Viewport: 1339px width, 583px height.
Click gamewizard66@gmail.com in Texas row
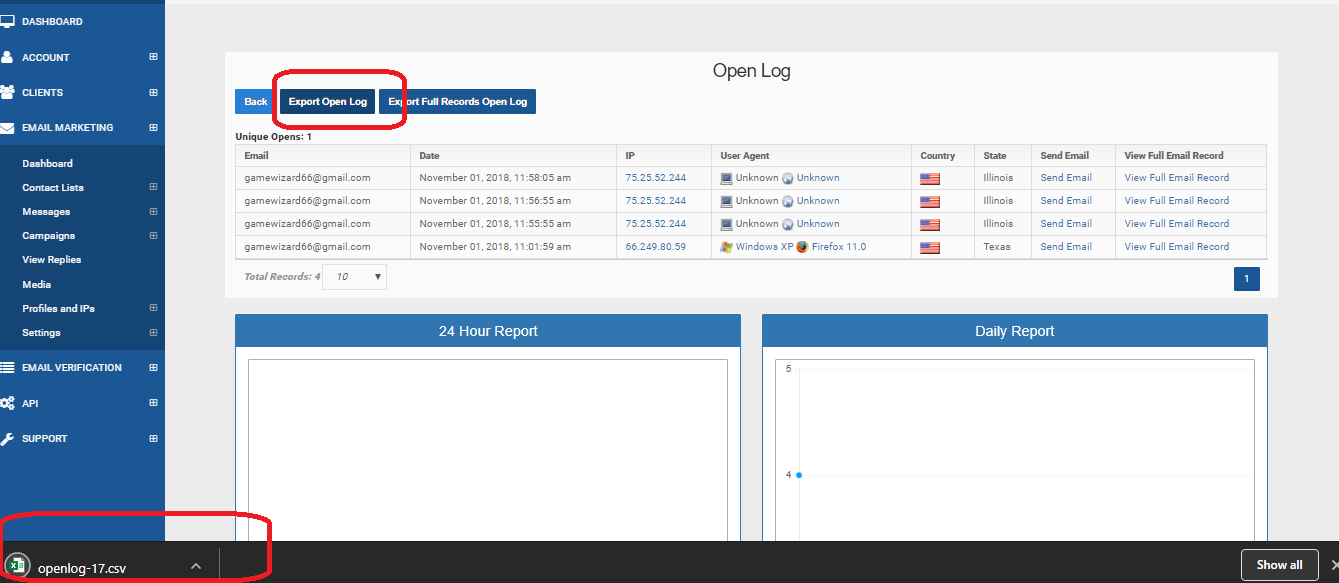(x=307, y=247)
